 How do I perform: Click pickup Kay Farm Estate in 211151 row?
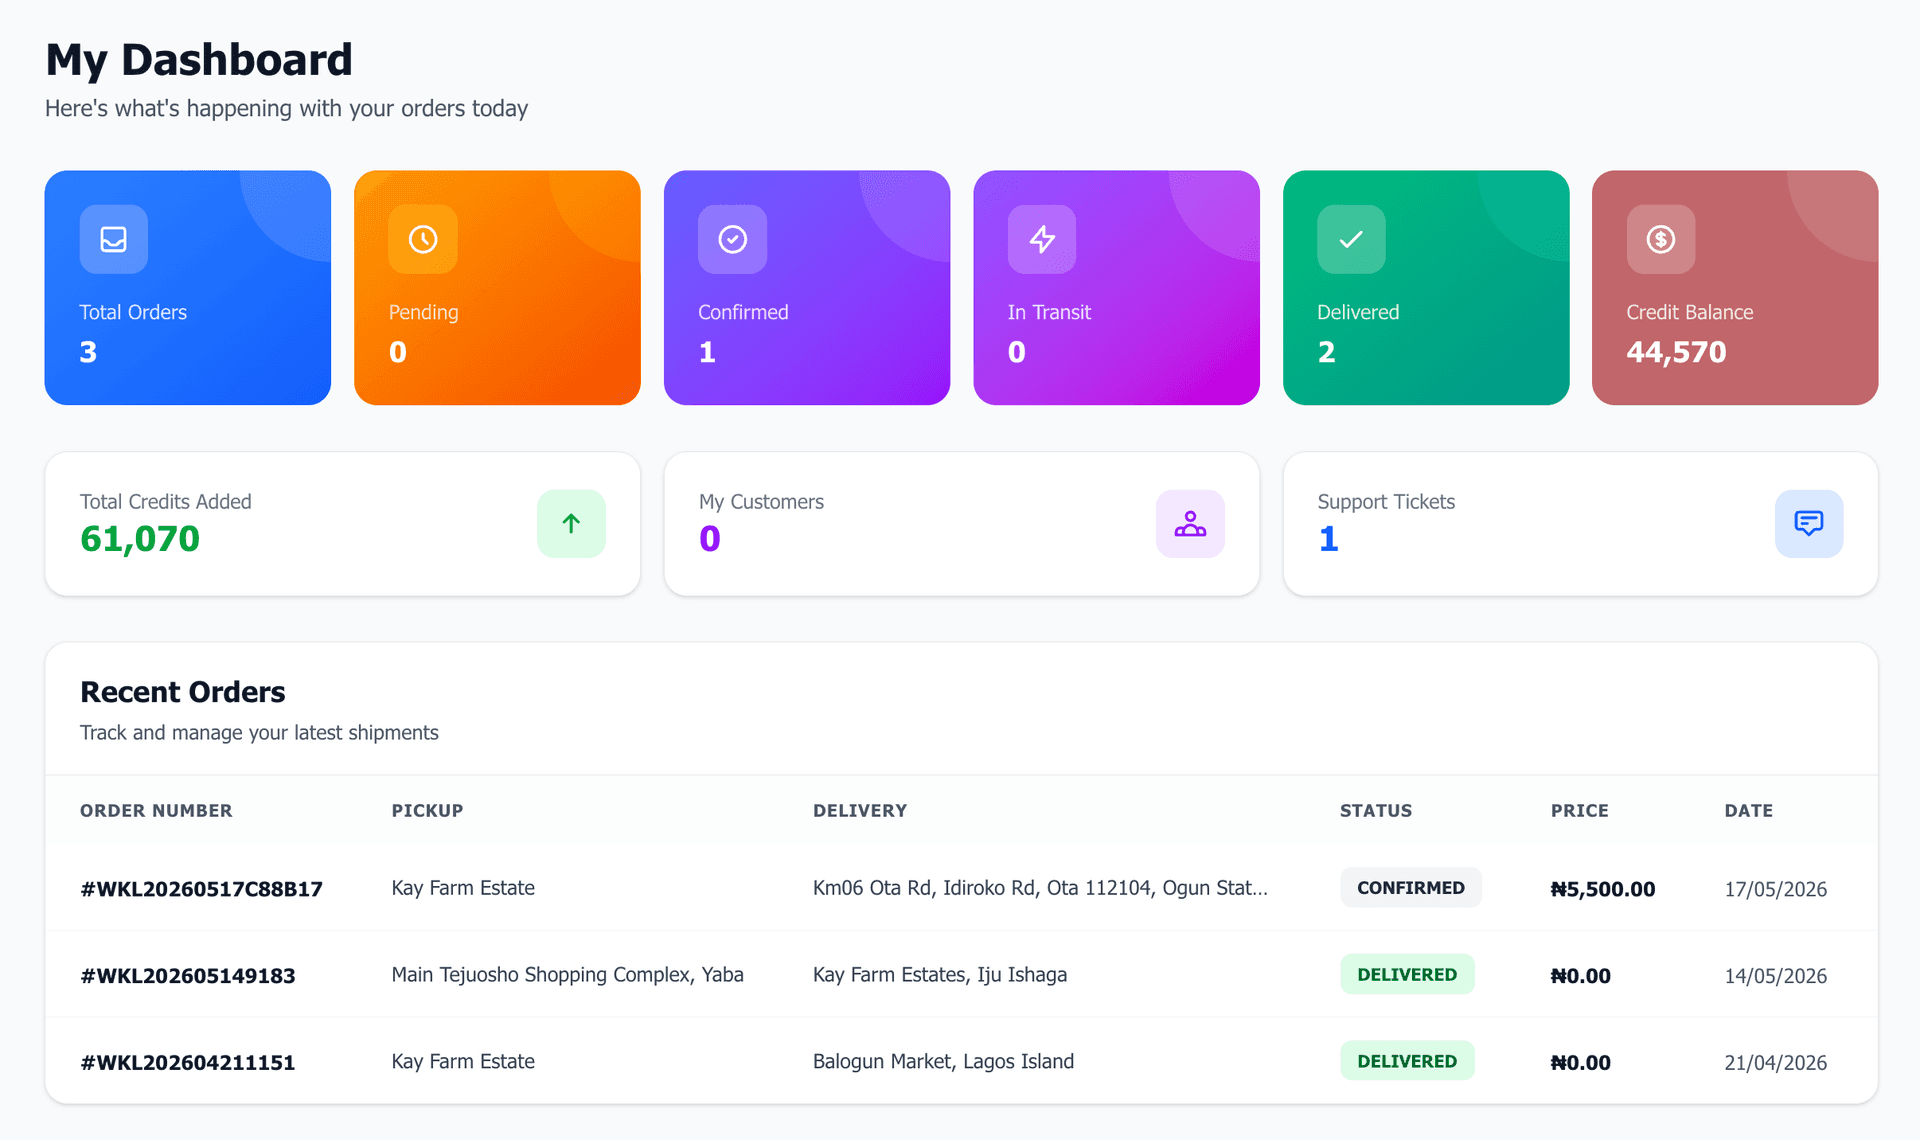coord(463,1062)
